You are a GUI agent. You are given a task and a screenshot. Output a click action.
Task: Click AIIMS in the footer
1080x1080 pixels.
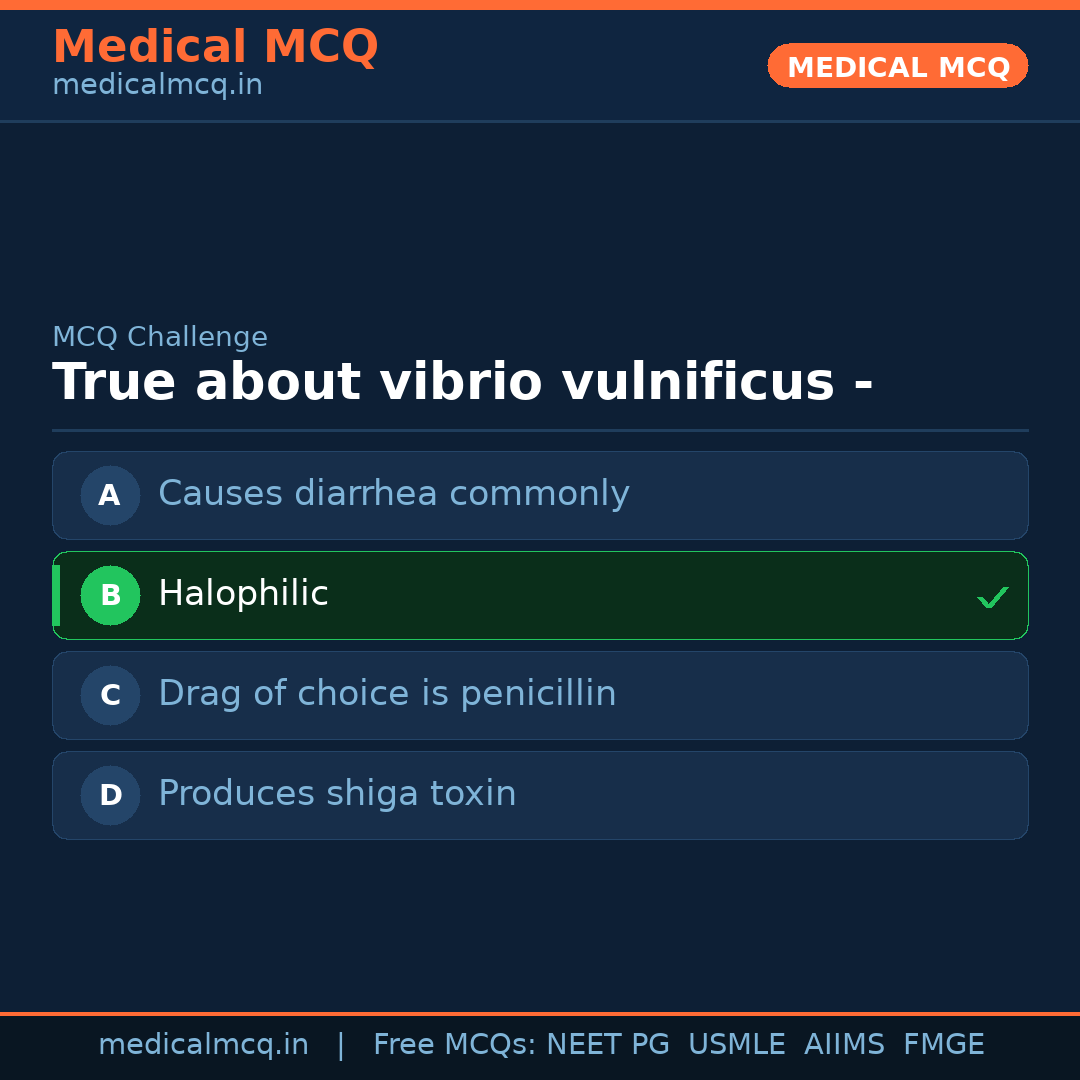pyautogui.click(x=844, y=1045)
